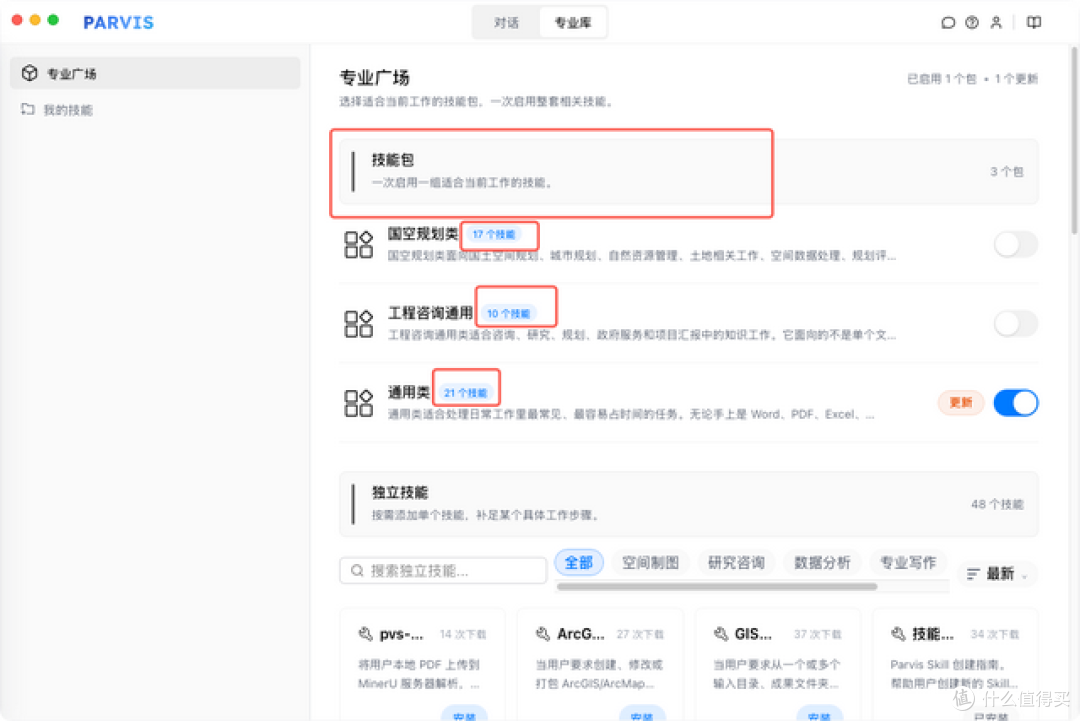The width and height of the screenshot is (1080, 721).
Task: Open the GIS... skill card
Action: [778, 664]
